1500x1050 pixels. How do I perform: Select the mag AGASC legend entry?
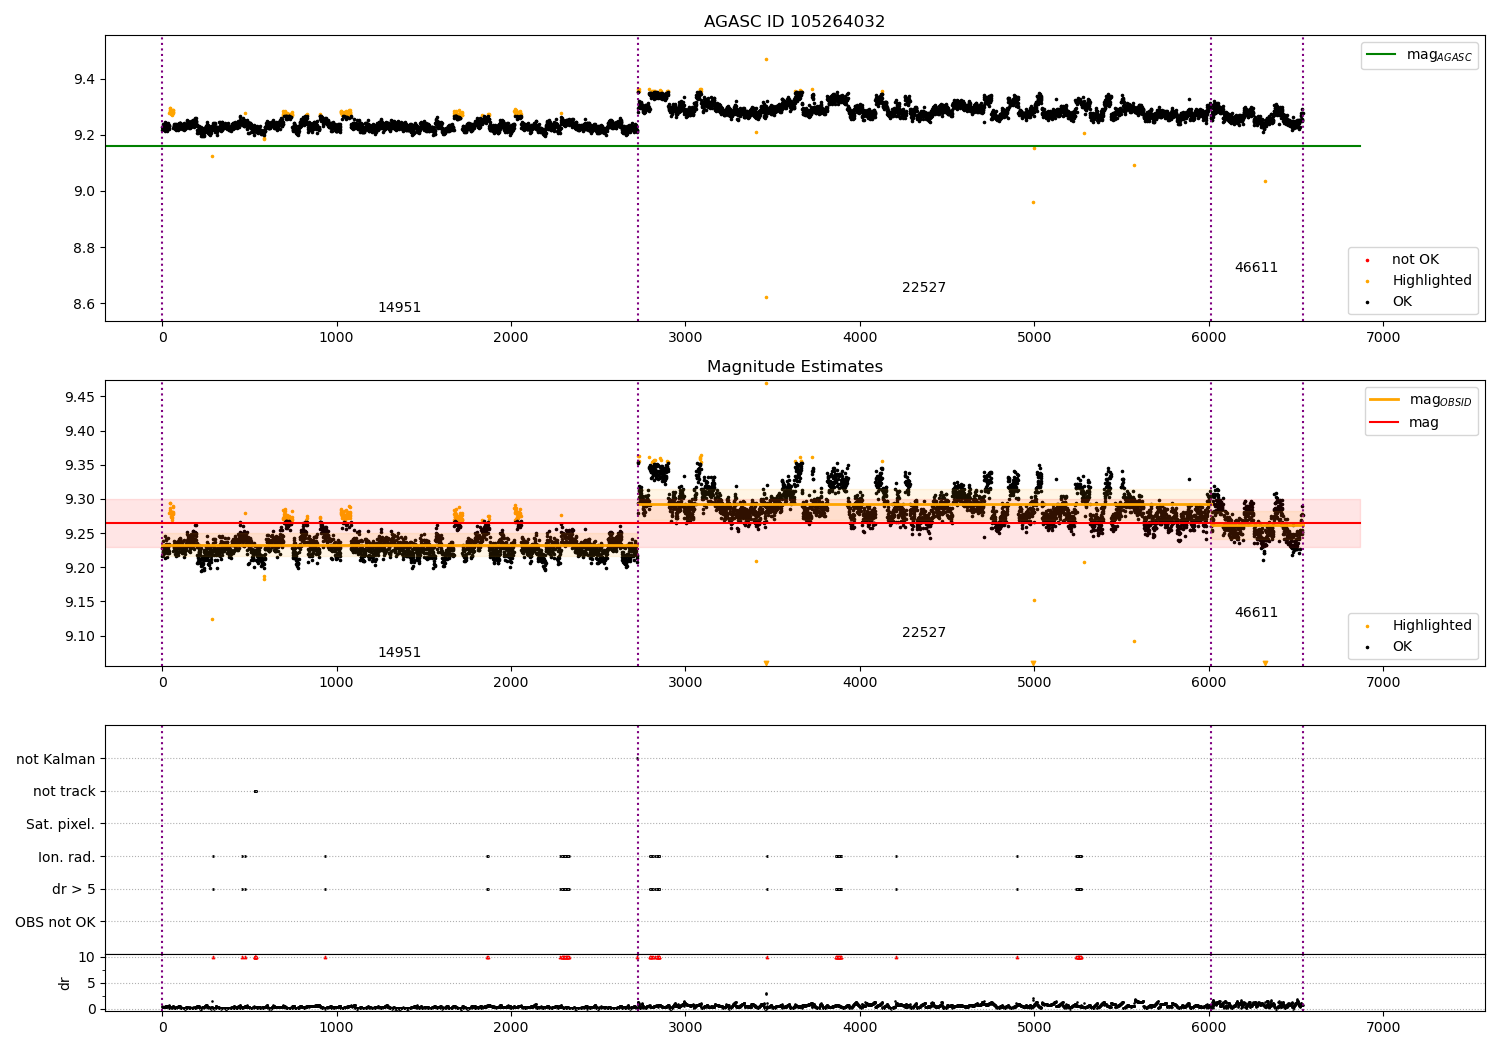click(x=1419, y=55)
